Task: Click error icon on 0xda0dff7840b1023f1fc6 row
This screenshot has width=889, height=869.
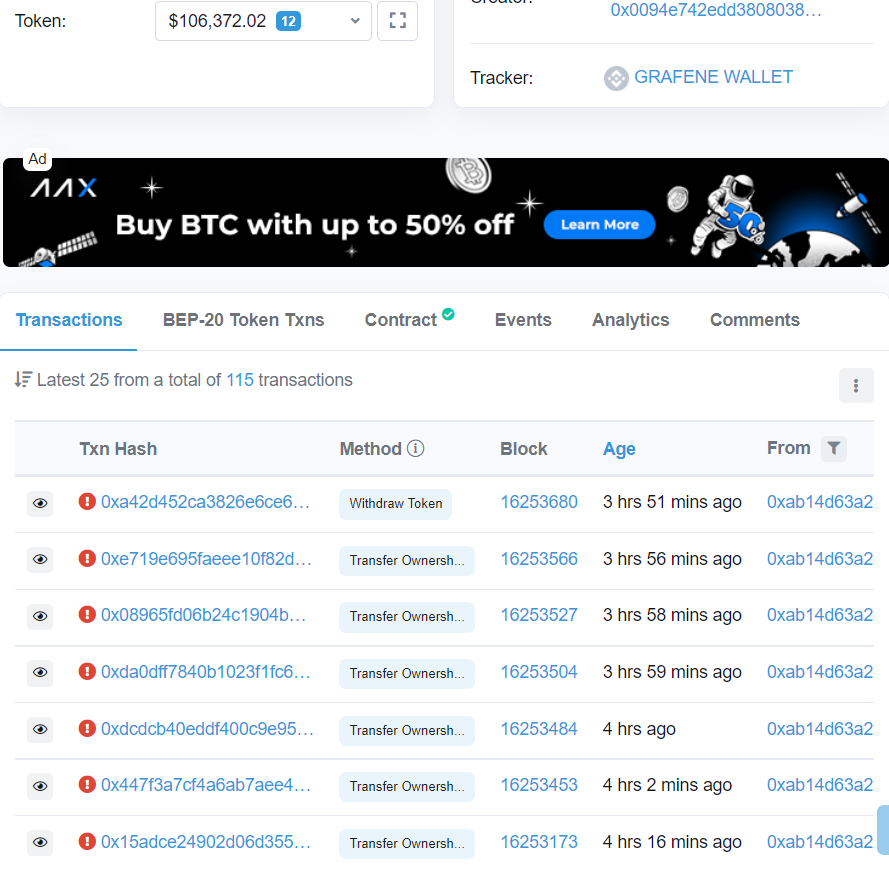Action: pos(87,671)
